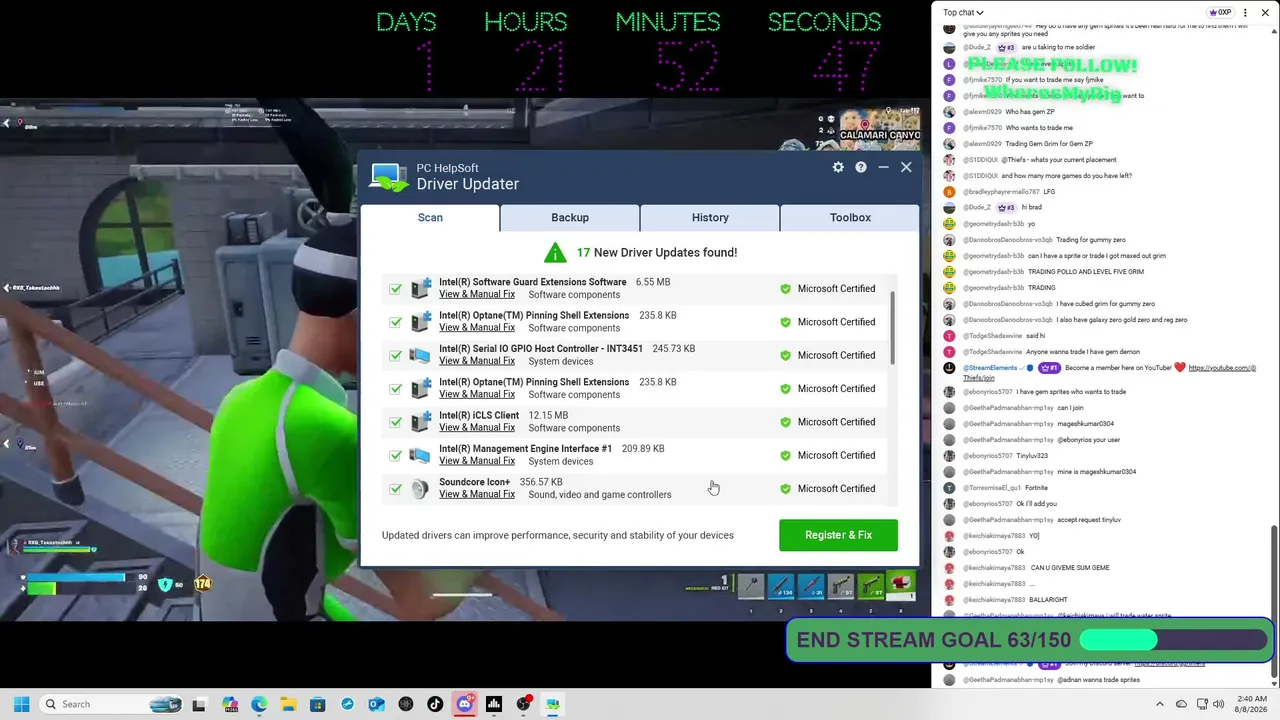Click the '17 New Driver Updates found!' text
Screen dimensions: 1280x720
(657, 252)
